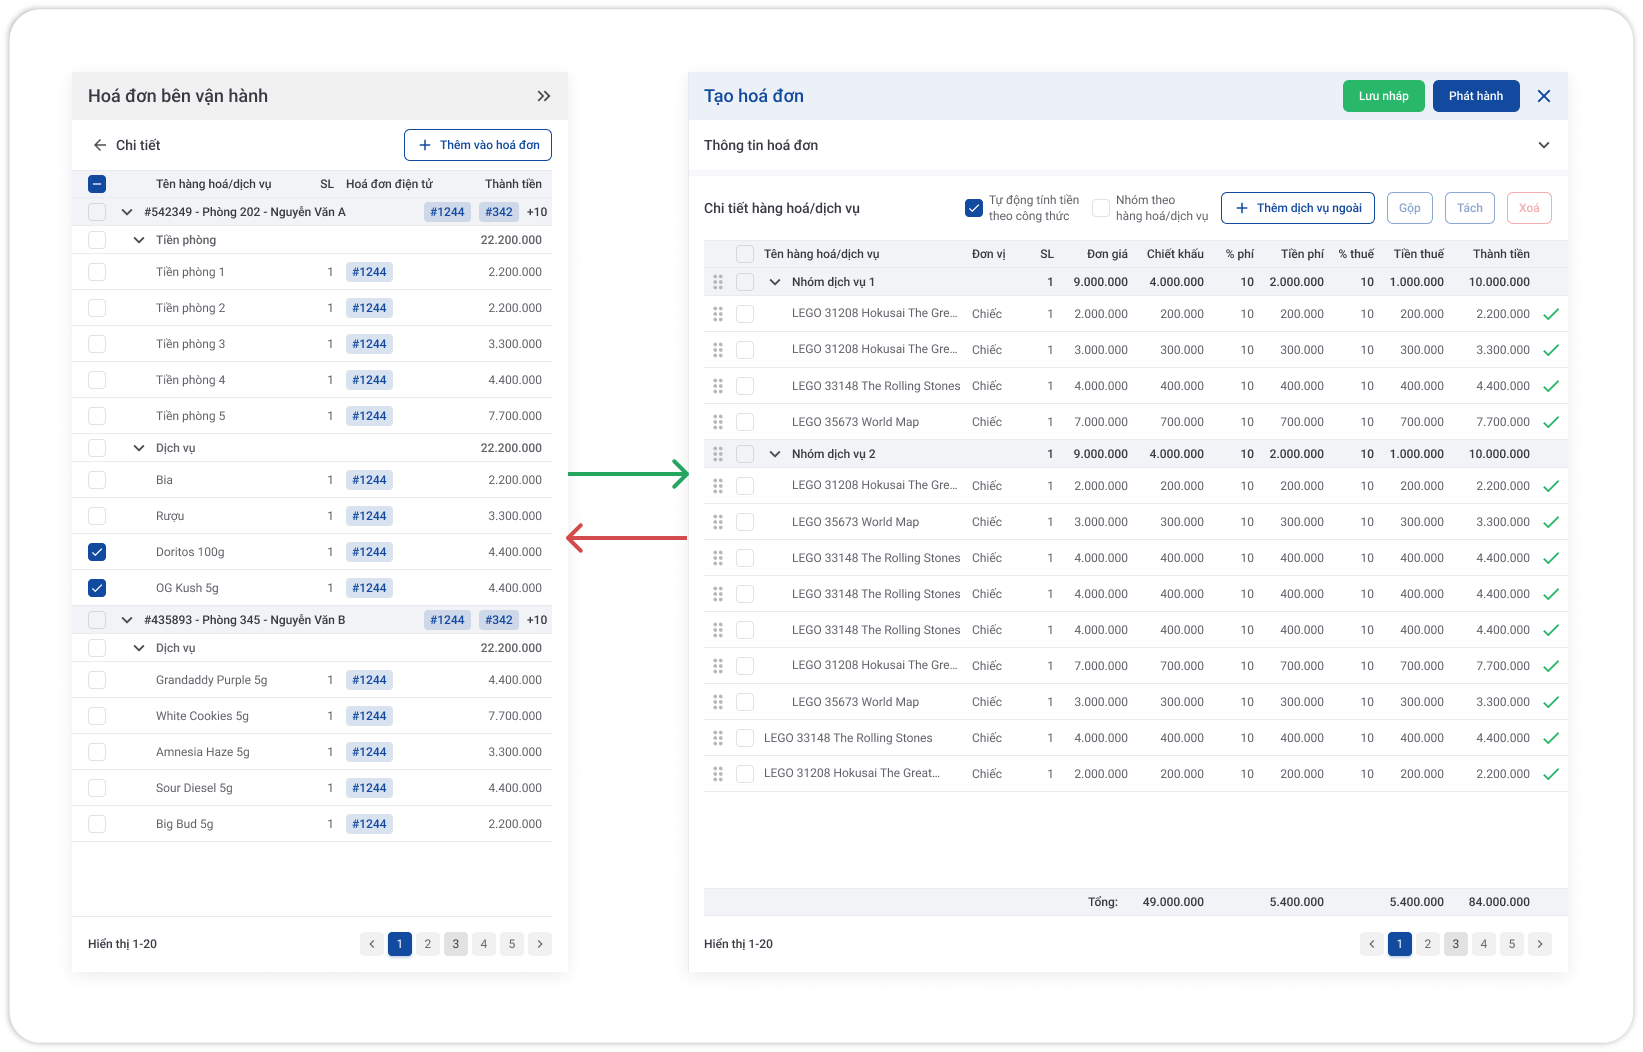The width and height of the screenshot is (1643, 1052).
Task: Click the Xoá delete button
Action: (x=1529, y=208)
